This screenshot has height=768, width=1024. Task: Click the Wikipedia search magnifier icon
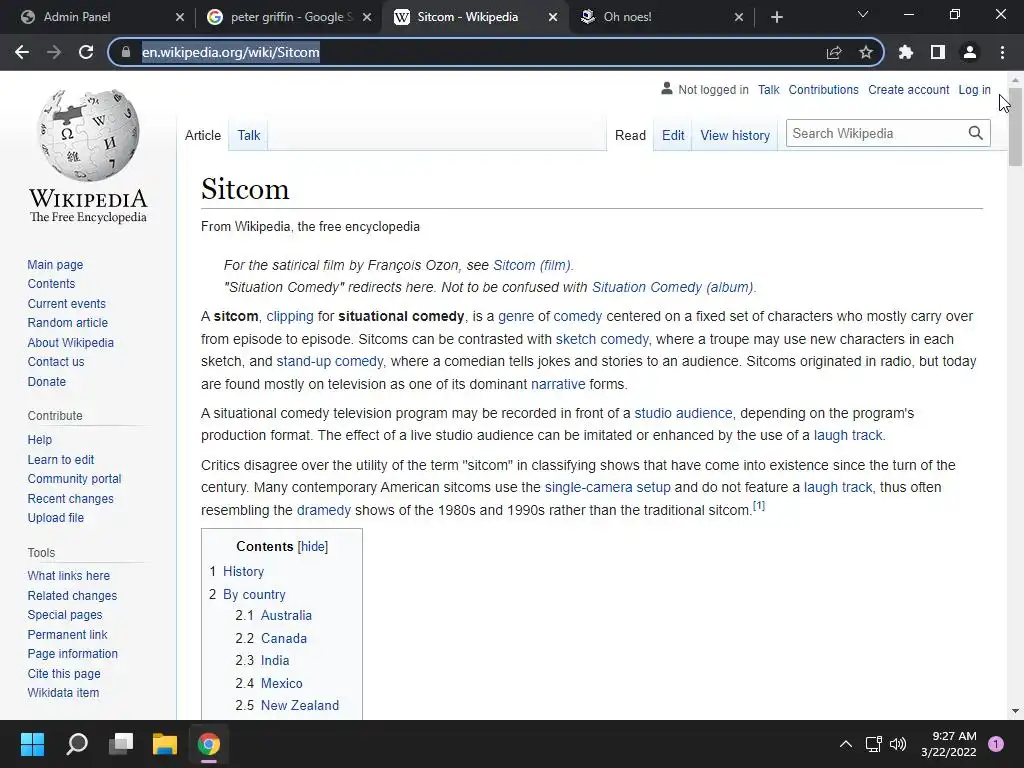pyautogui.click(x=976, y=133)
